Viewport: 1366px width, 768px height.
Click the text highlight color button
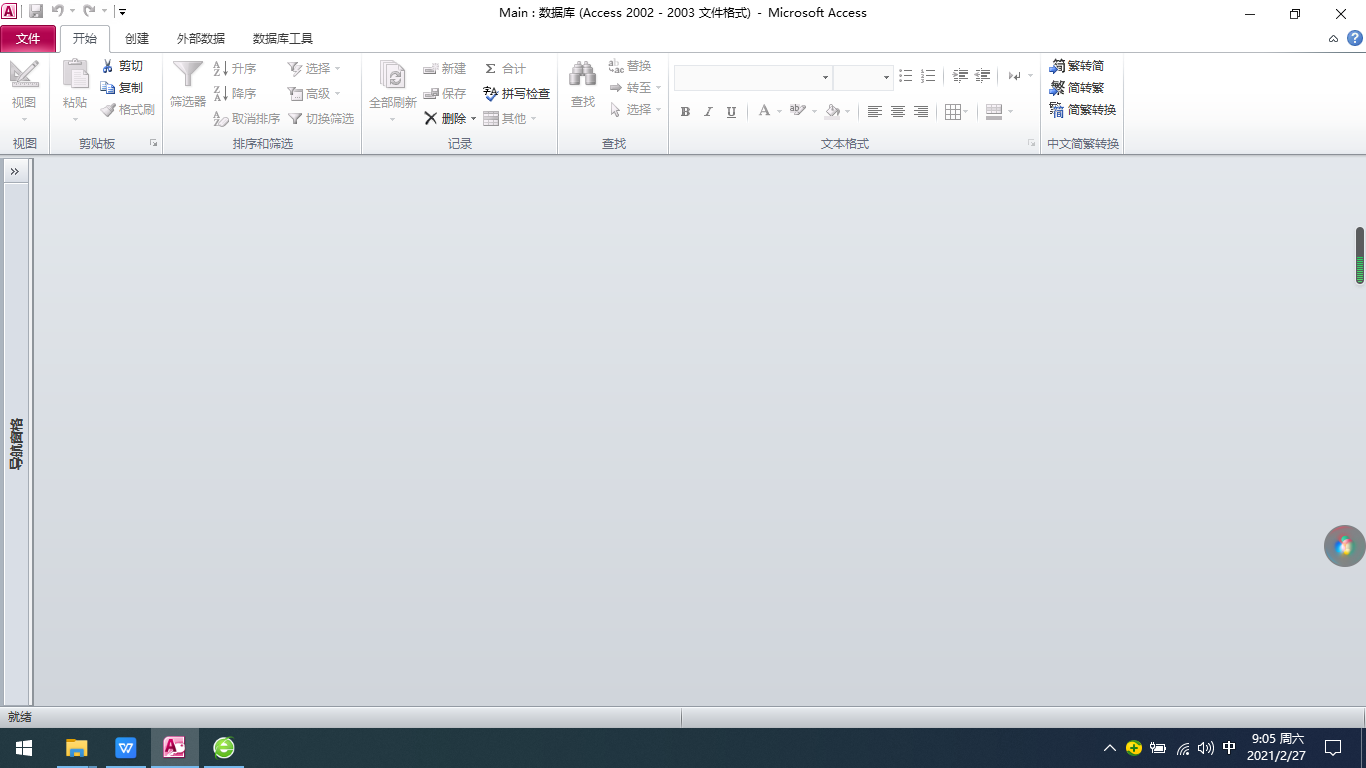click(797, 111)
